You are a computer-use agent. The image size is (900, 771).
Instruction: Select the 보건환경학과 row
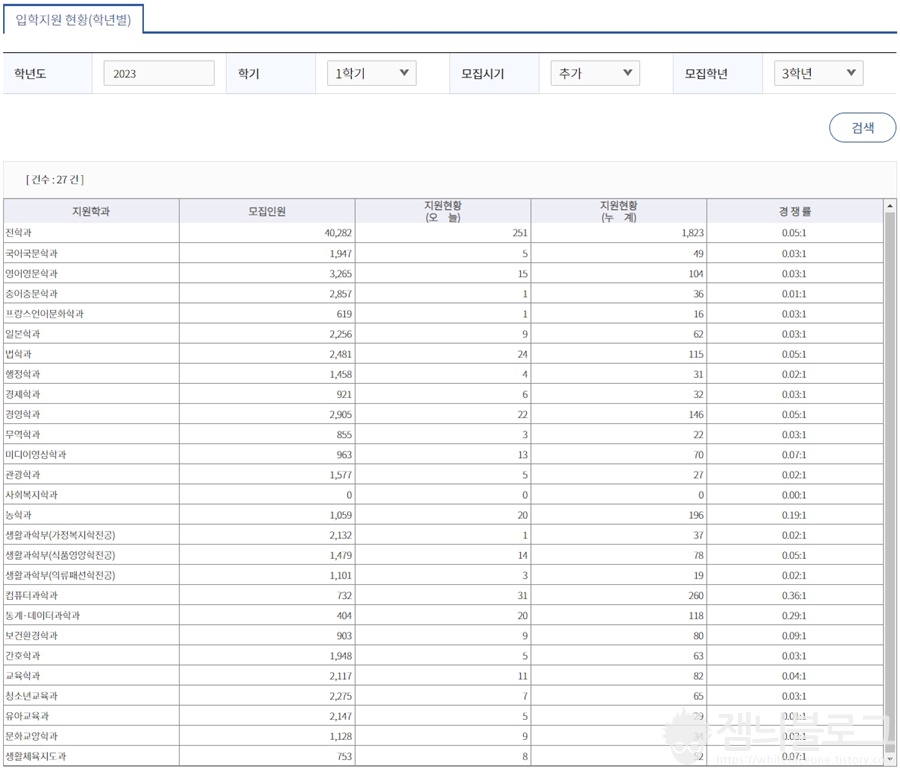443,635
